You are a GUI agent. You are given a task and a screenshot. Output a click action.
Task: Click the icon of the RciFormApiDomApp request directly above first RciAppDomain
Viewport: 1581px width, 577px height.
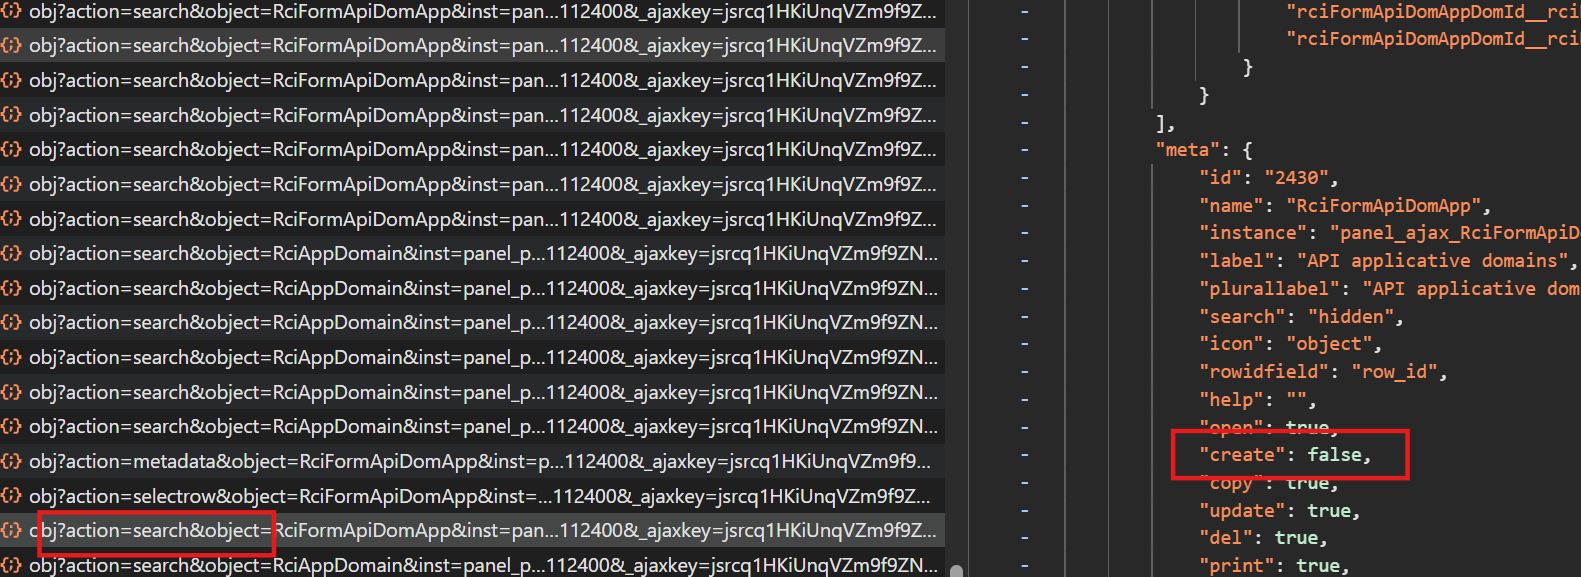[x=11, y=219]
